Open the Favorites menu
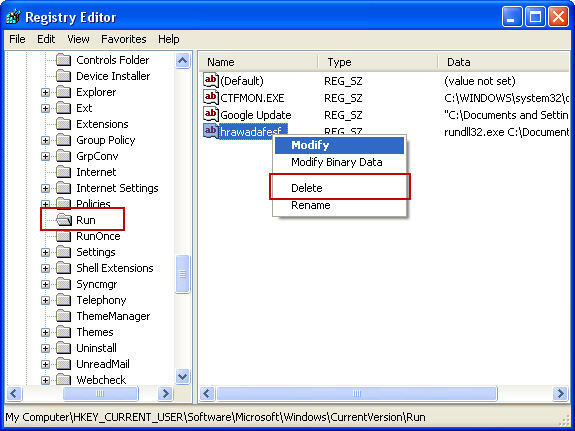 click(x=124, y=39)
